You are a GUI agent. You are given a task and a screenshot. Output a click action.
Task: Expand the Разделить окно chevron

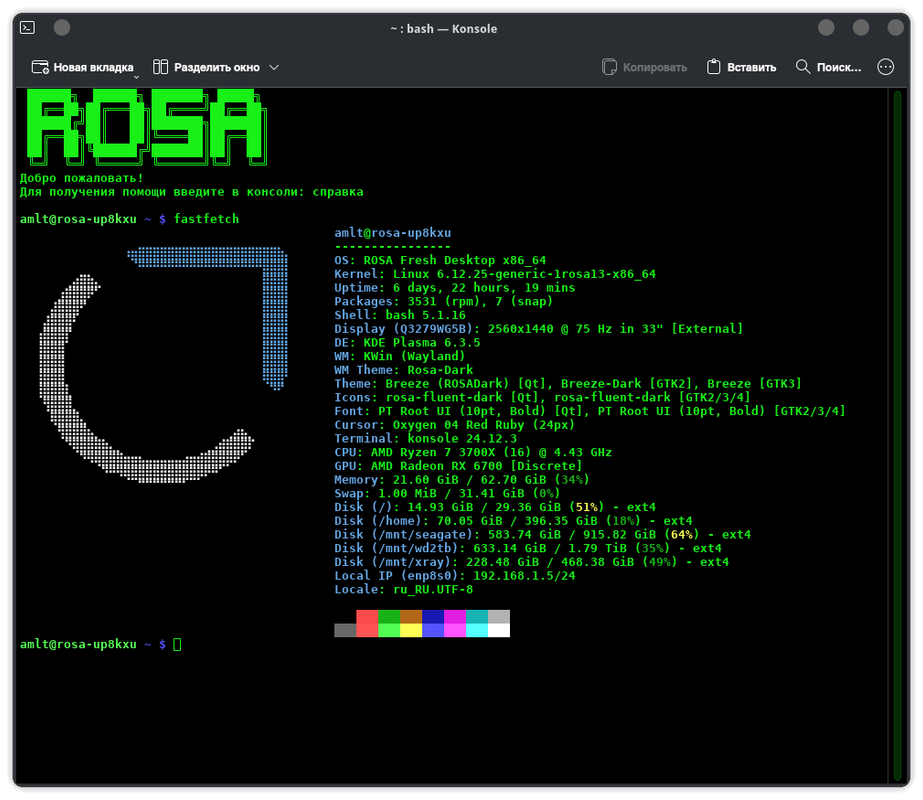click(274, 67)
